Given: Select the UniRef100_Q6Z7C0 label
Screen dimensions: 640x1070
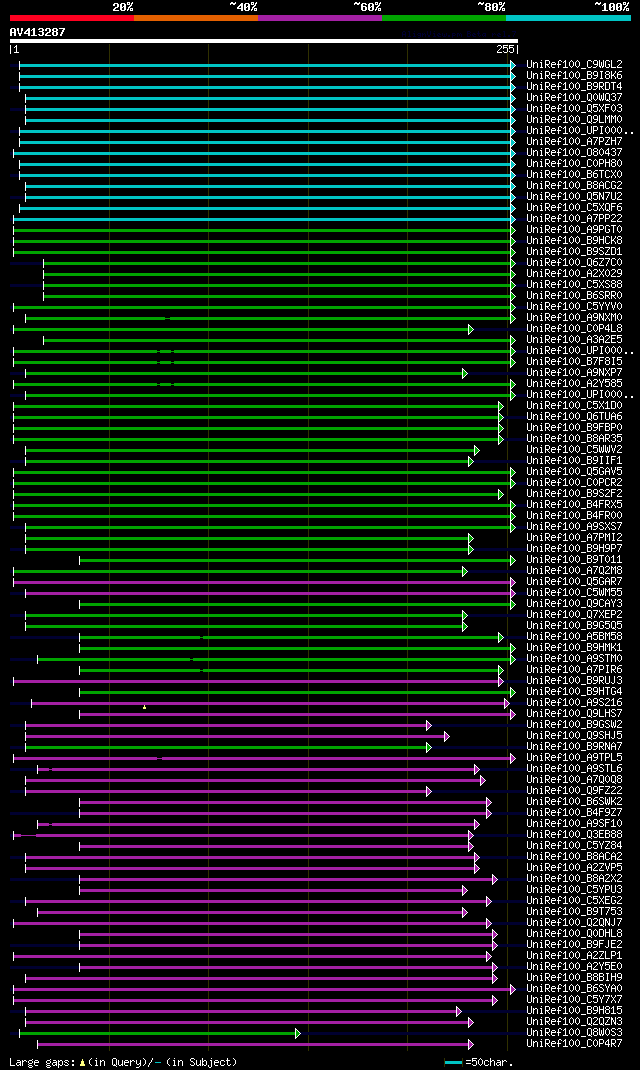Looking at the screenshot, I should pyautogui.click(x=574, y=263).
